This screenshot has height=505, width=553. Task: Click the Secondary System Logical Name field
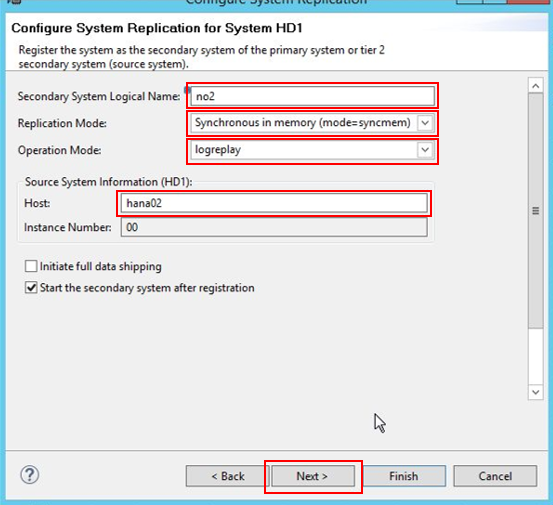(x=312, y=96)
